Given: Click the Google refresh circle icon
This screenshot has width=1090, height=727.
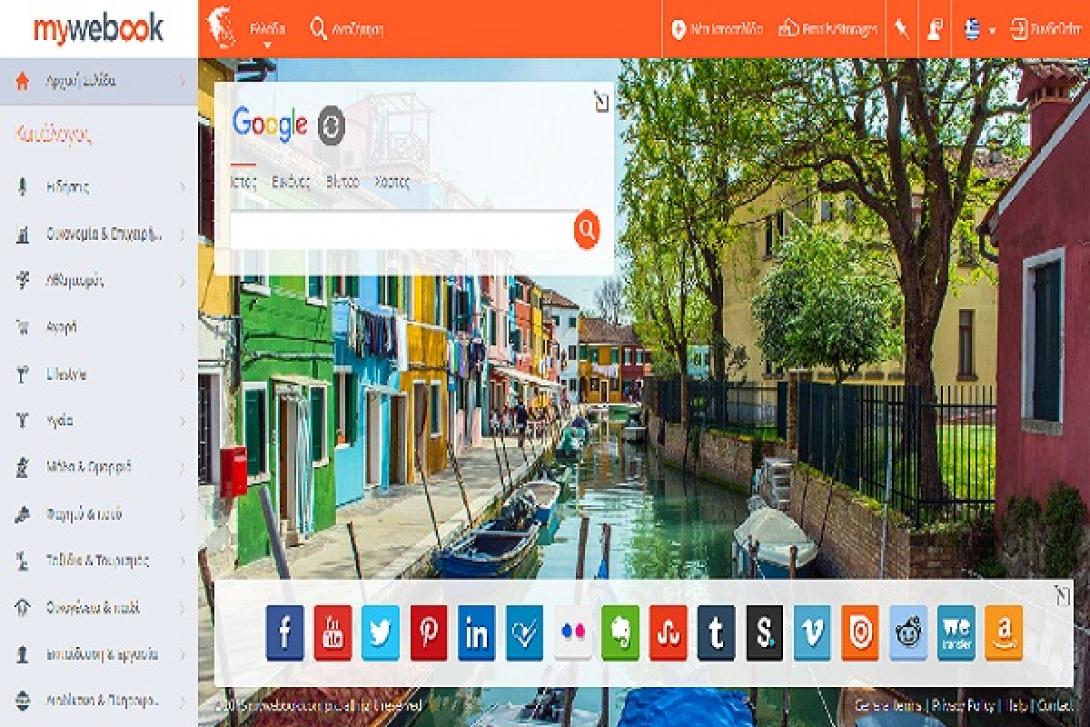Looking at the screenshot, I should pyautogui.click(x=331, y=125).
